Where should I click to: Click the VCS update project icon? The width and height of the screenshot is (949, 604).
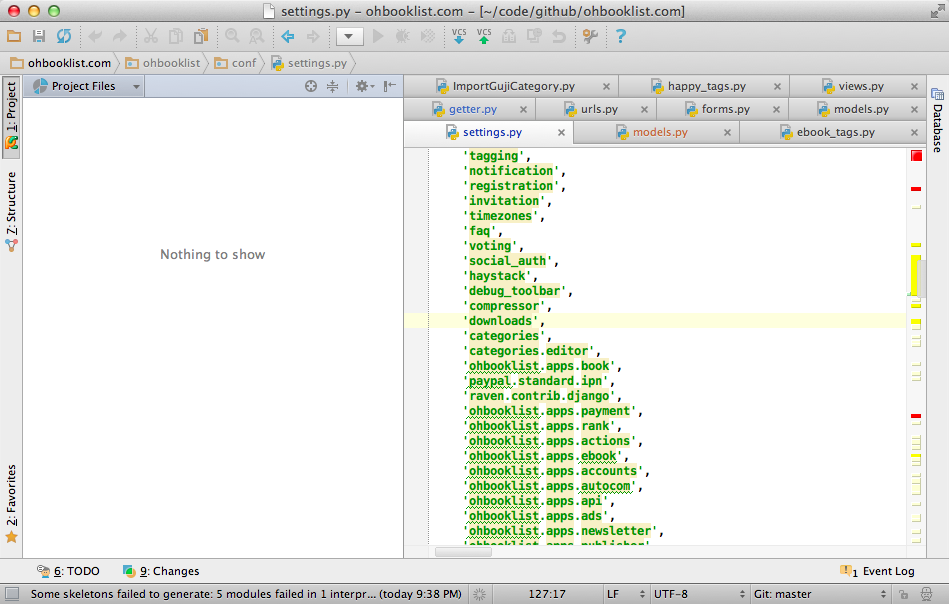[x=459, y=36]
